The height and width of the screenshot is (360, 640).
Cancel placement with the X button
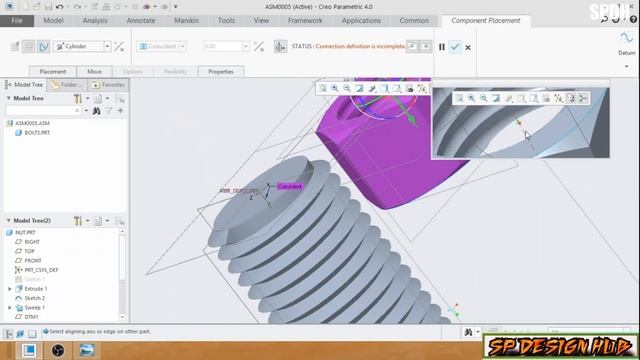(468, 47)
